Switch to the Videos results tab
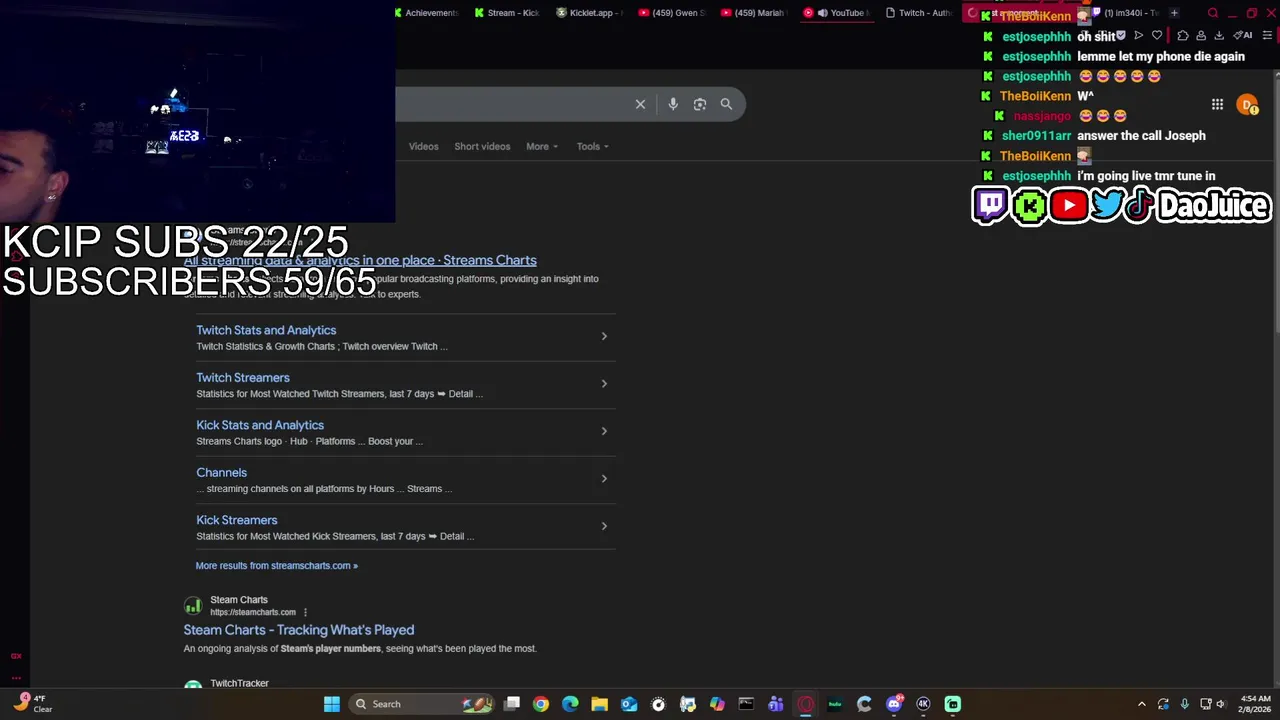This screenshot has height=720, width=1280. 423,146
